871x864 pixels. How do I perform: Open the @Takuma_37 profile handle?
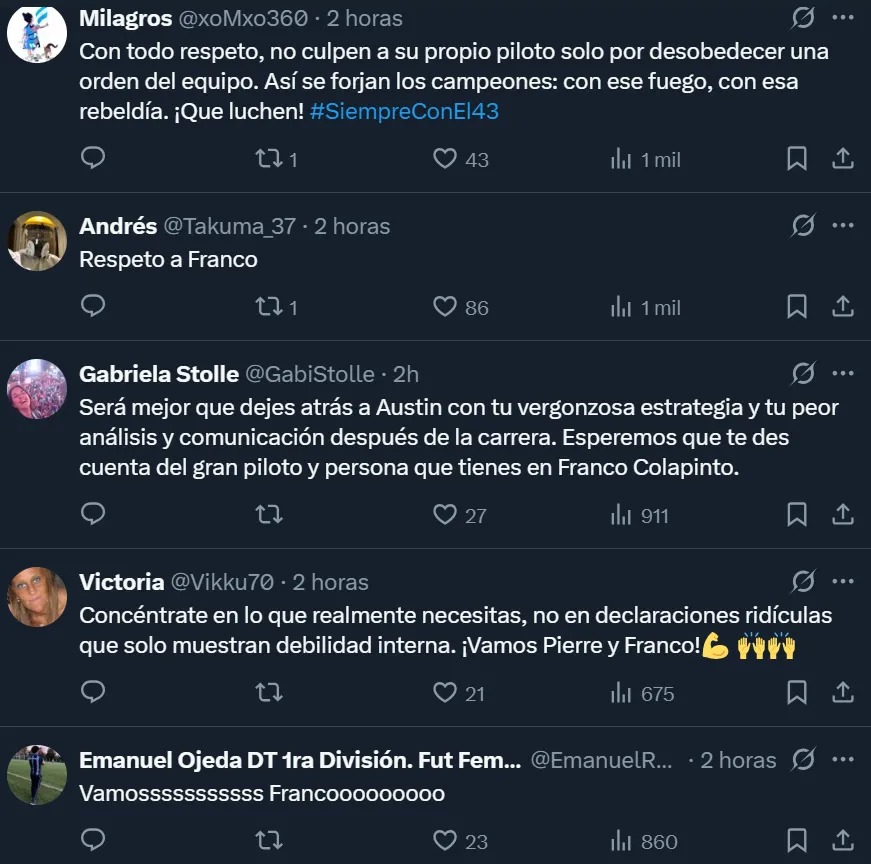click(x=229, y=226)
